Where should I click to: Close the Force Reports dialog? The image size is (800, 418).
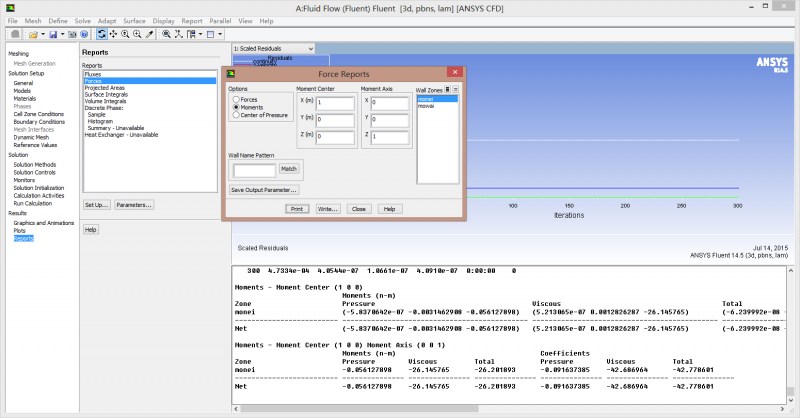455,72
